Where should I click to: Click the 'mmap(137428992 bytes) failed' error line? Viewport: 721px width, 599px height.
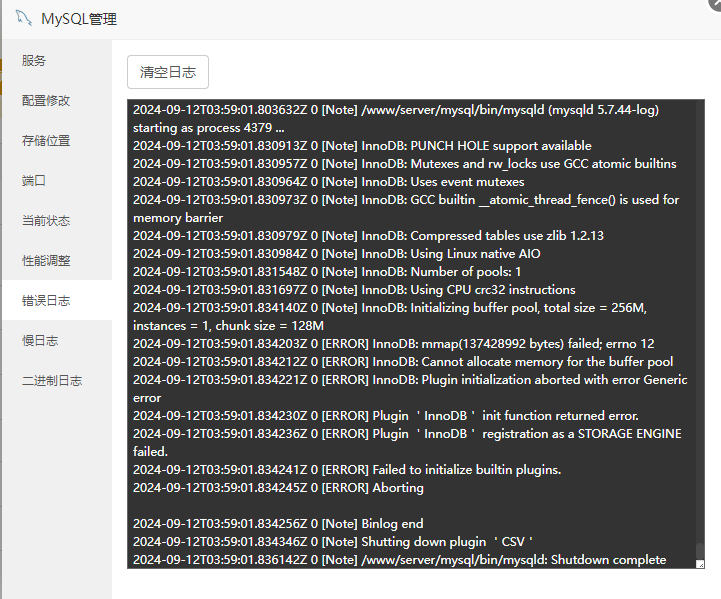click(394, 344)
